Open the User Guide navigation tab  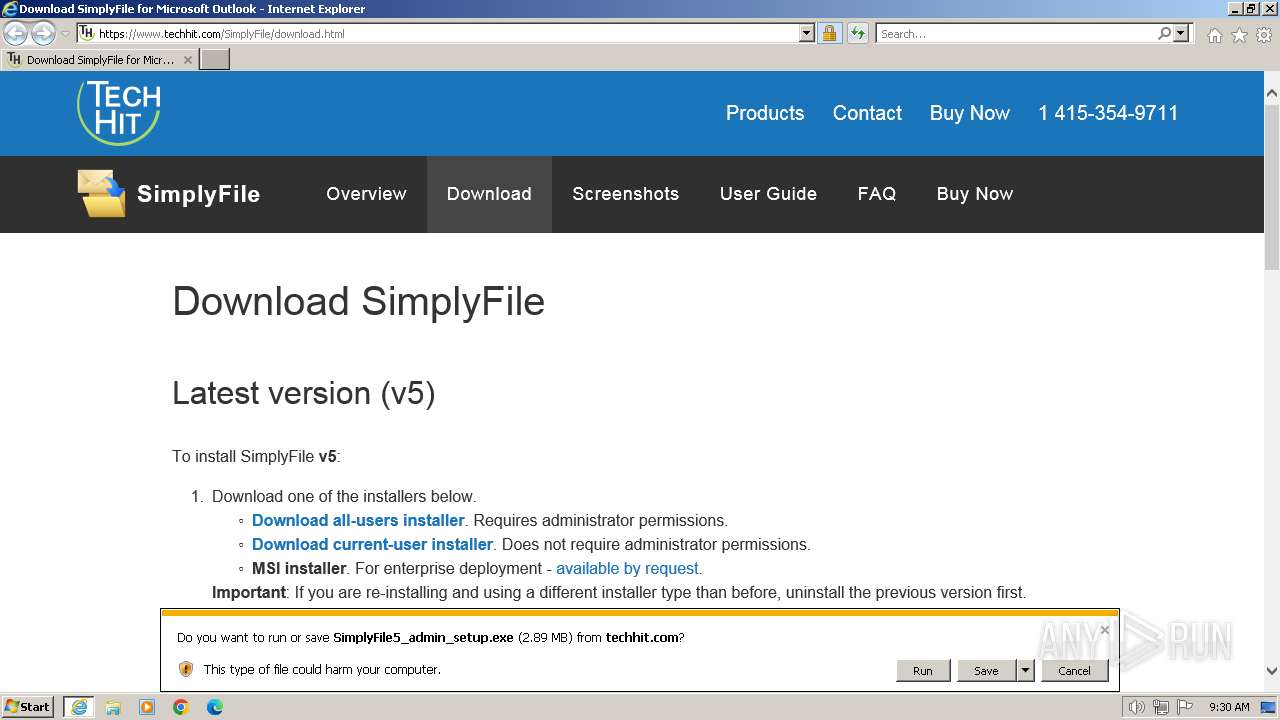coord(768,194)
